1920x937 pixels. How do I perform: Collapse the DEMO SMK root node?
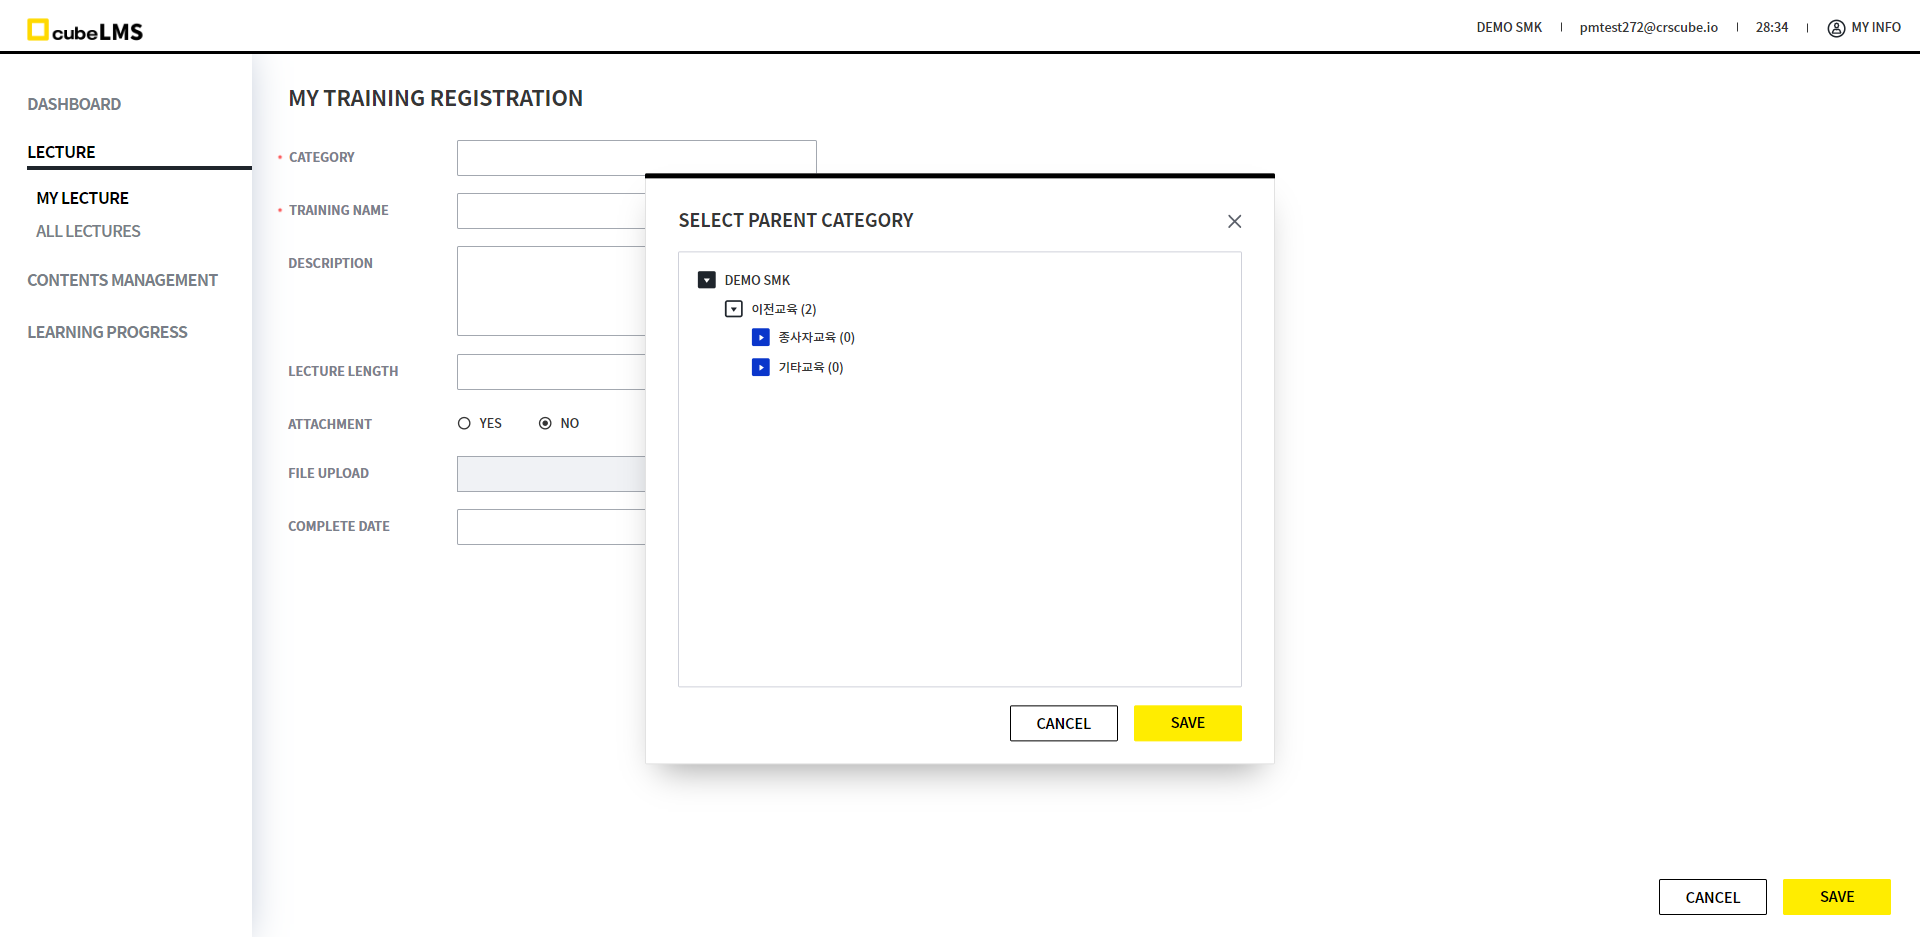point(707,280)
